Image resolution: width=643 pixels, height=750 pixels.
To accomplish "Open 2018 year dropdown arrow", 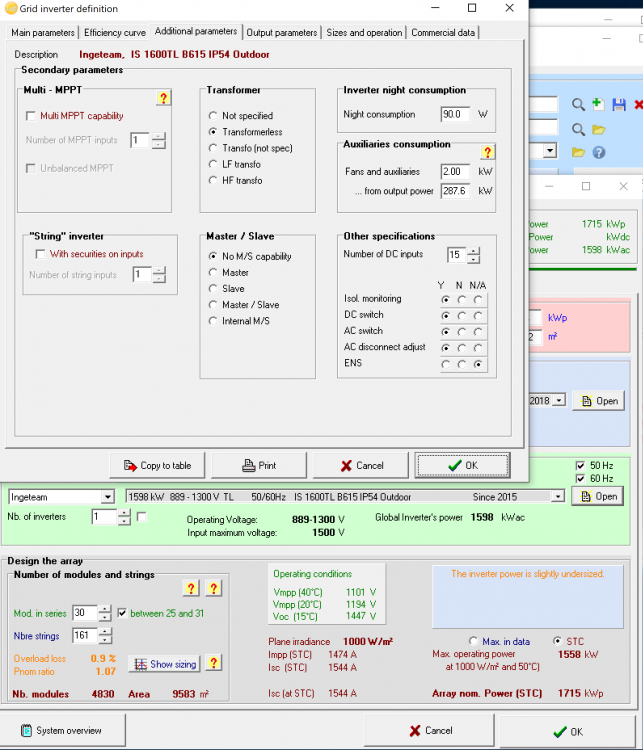I will (x=560, y=400).
